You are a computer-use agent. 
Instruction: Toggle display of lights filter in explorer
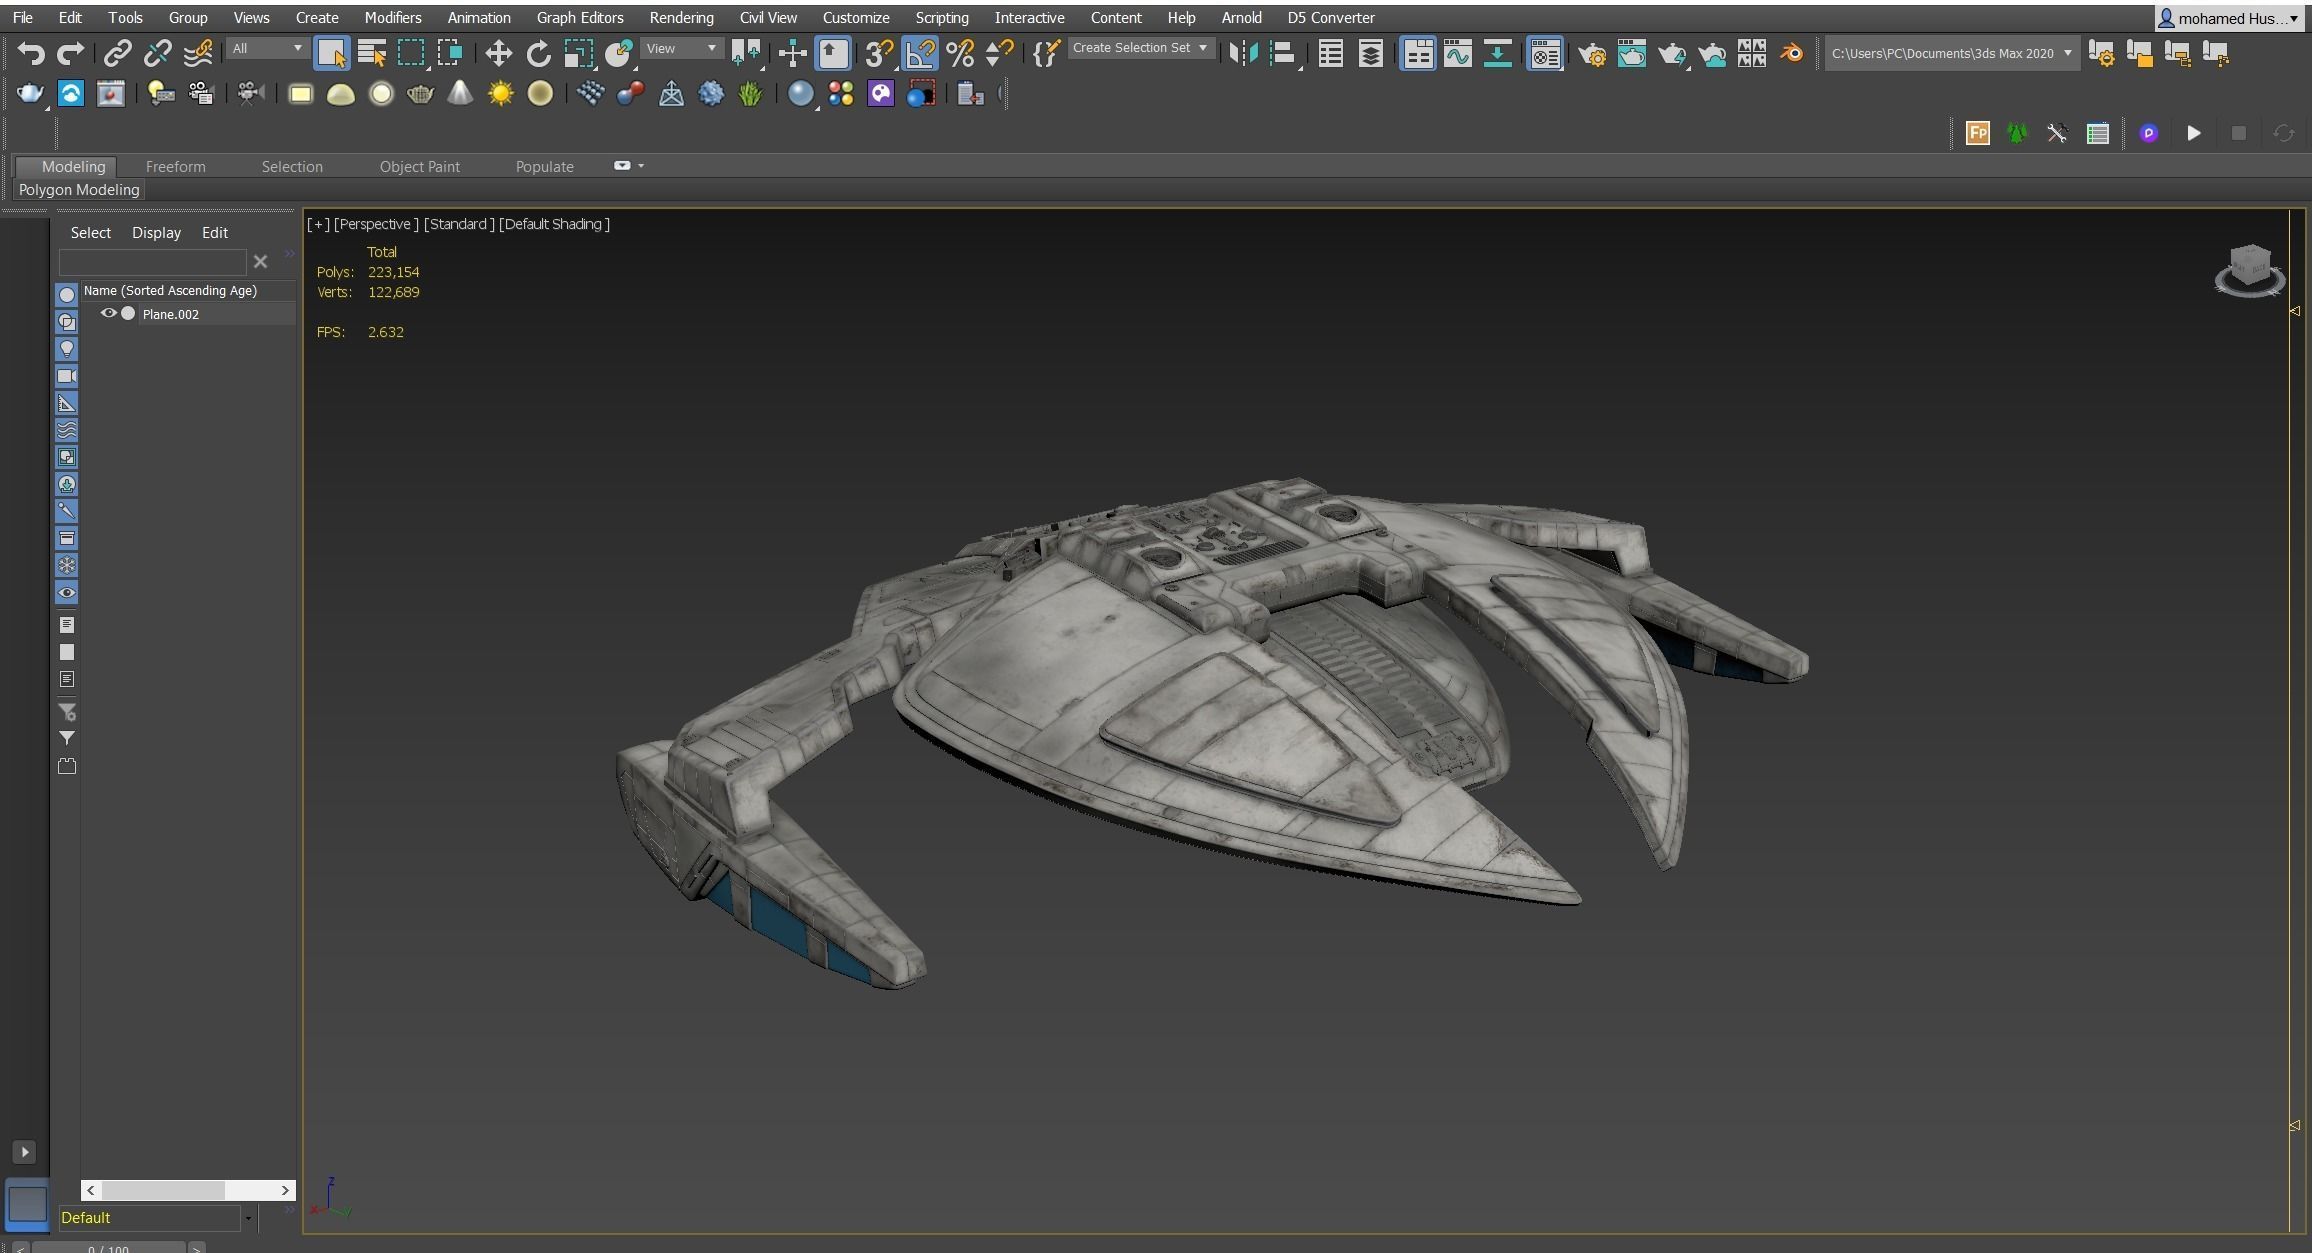pyautogui.click(x=67, y=349)
